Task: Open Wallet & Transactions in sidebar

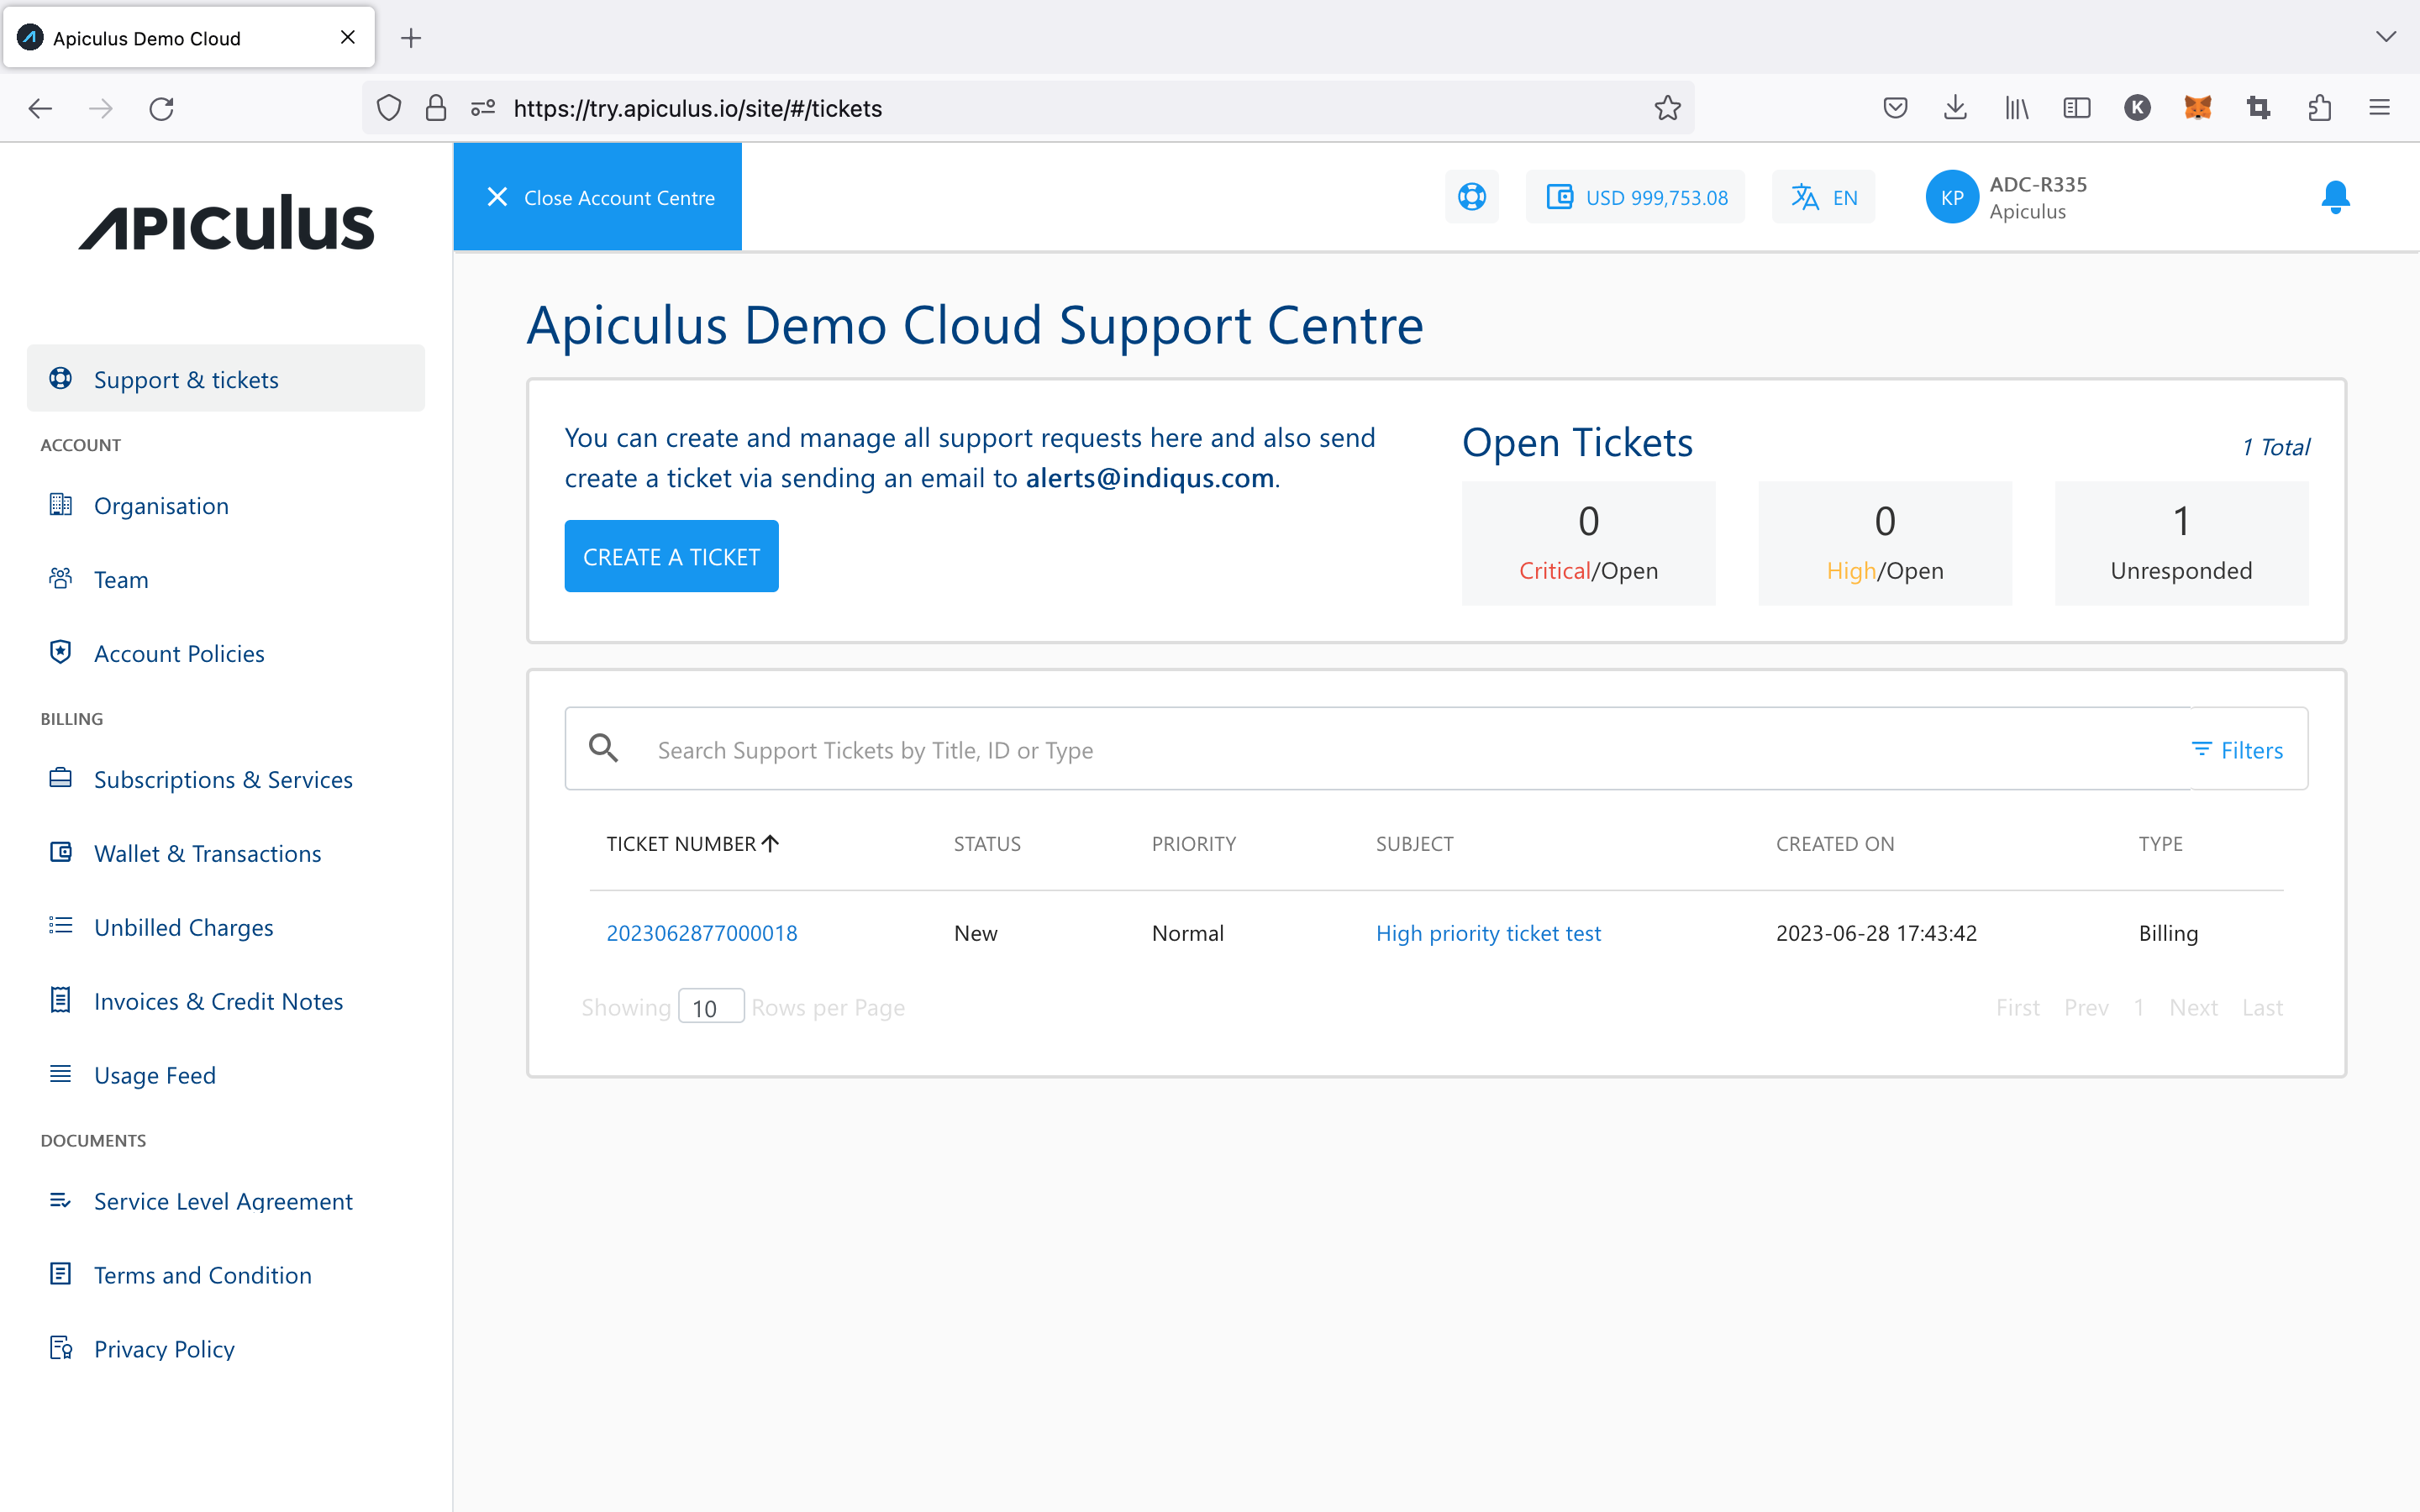Action: click(x=207, y=853)
